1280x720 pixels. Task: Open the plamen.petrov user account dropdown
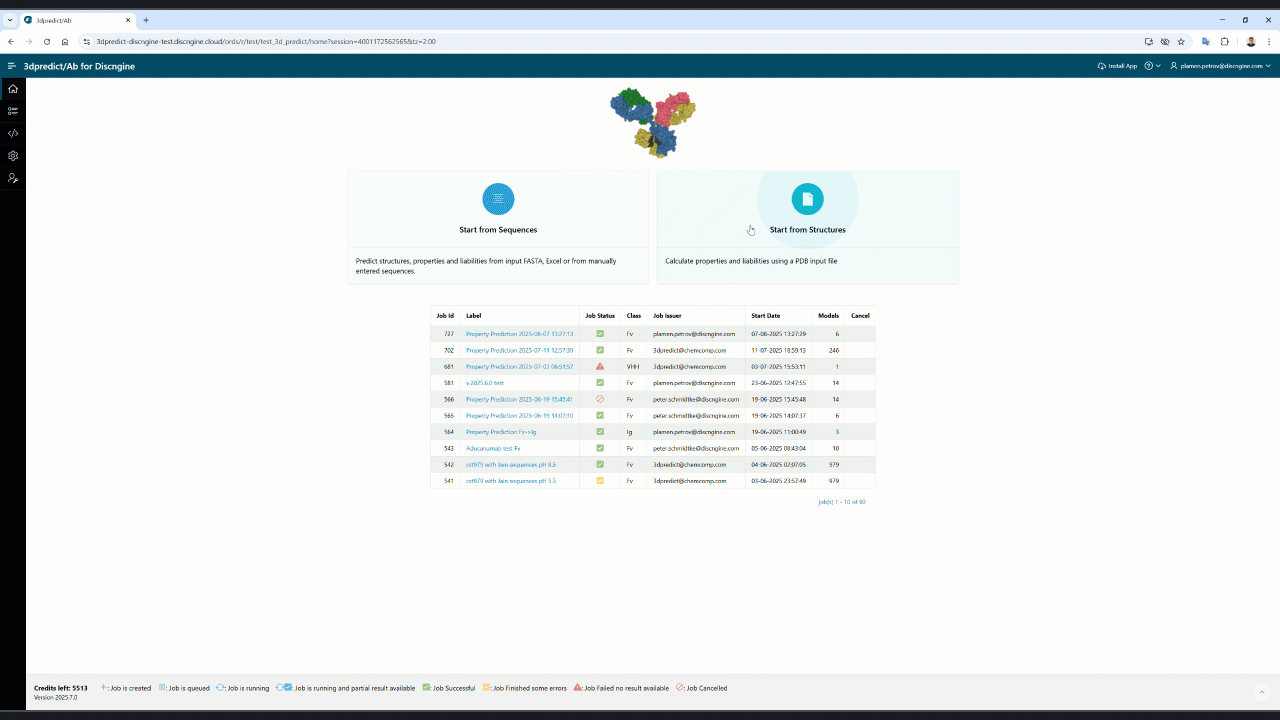1220,66
